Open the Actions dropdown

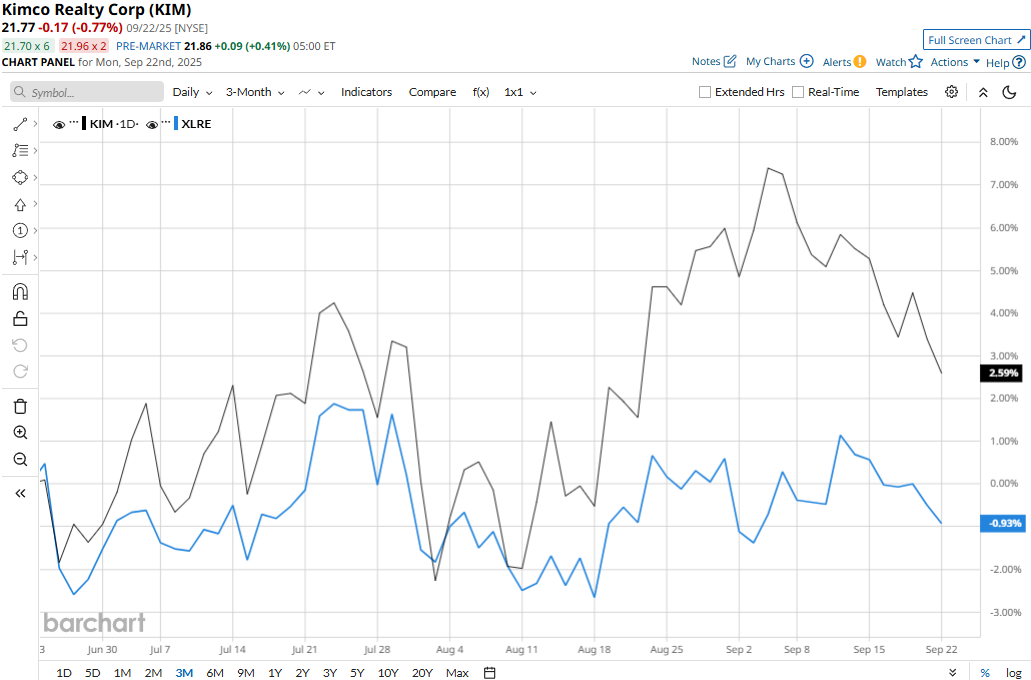[955, 62]
